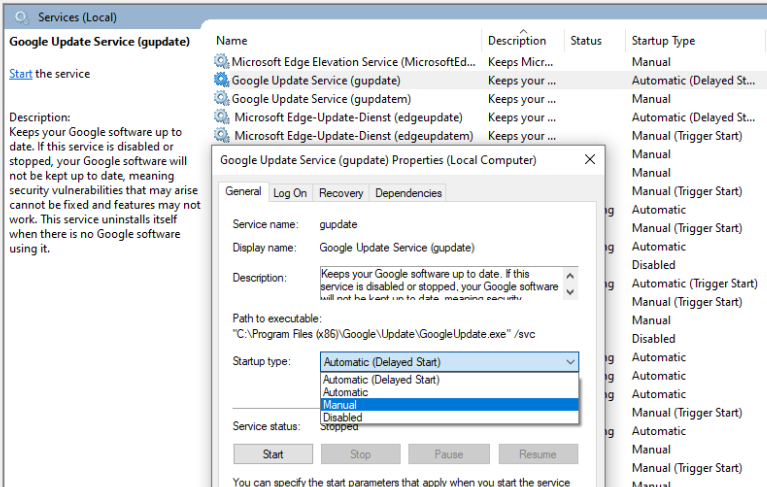Viewport: 767px width, 487px height.
Task: Sort by the Startup Type column header
Action: (x=663, y=41)
